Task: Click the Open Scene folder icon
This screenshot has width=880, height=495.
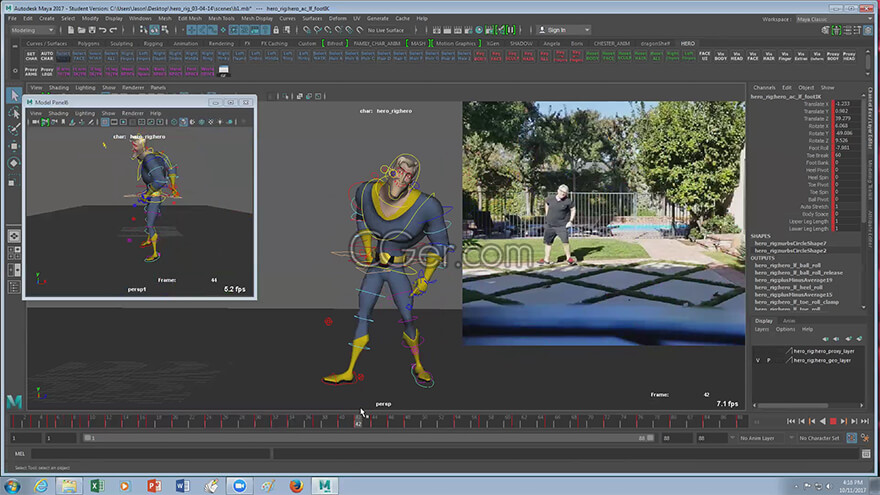Action: [x=81, y=30]
